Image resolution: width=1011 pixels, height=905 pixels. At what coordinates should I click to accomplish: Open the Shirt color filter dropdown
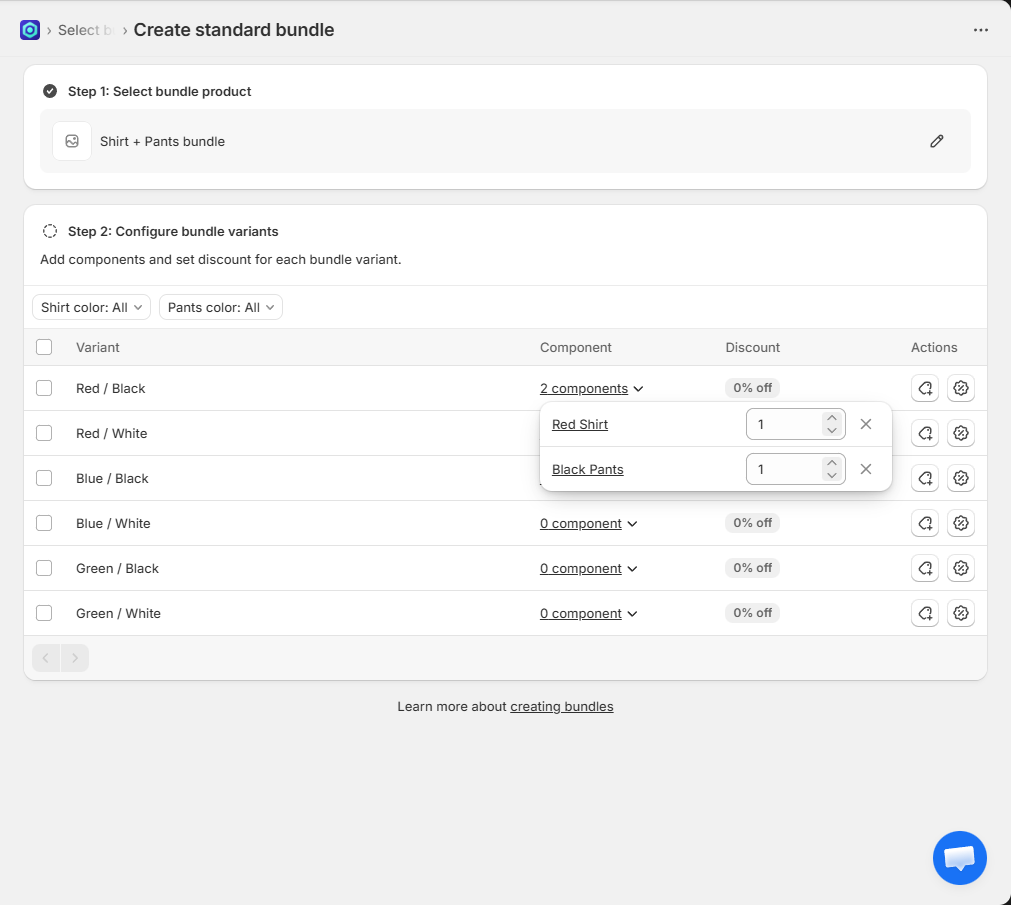[x=91, y=307]
